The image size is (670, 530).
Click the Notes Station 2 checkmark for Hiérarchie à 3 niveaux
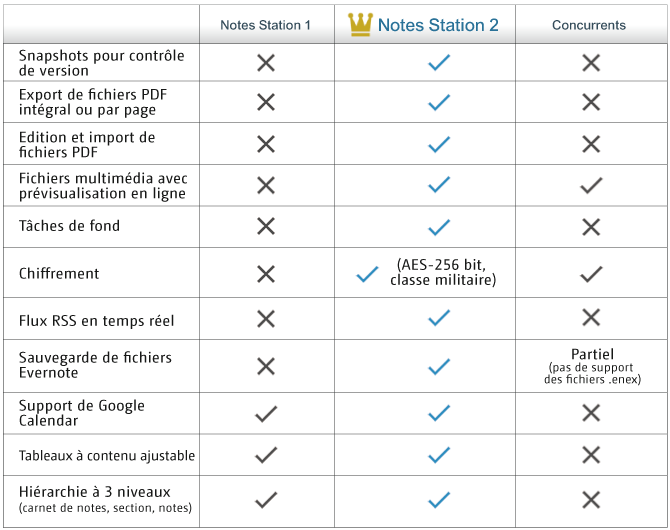[438, 500]
